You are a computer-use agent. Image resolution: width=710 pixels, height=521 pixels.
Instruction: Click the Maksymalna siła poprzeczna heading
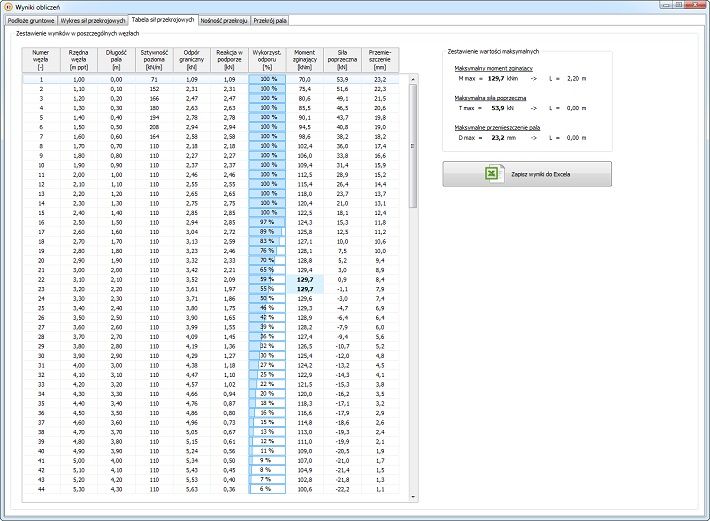pyautogui.click(x=490, y=98)
